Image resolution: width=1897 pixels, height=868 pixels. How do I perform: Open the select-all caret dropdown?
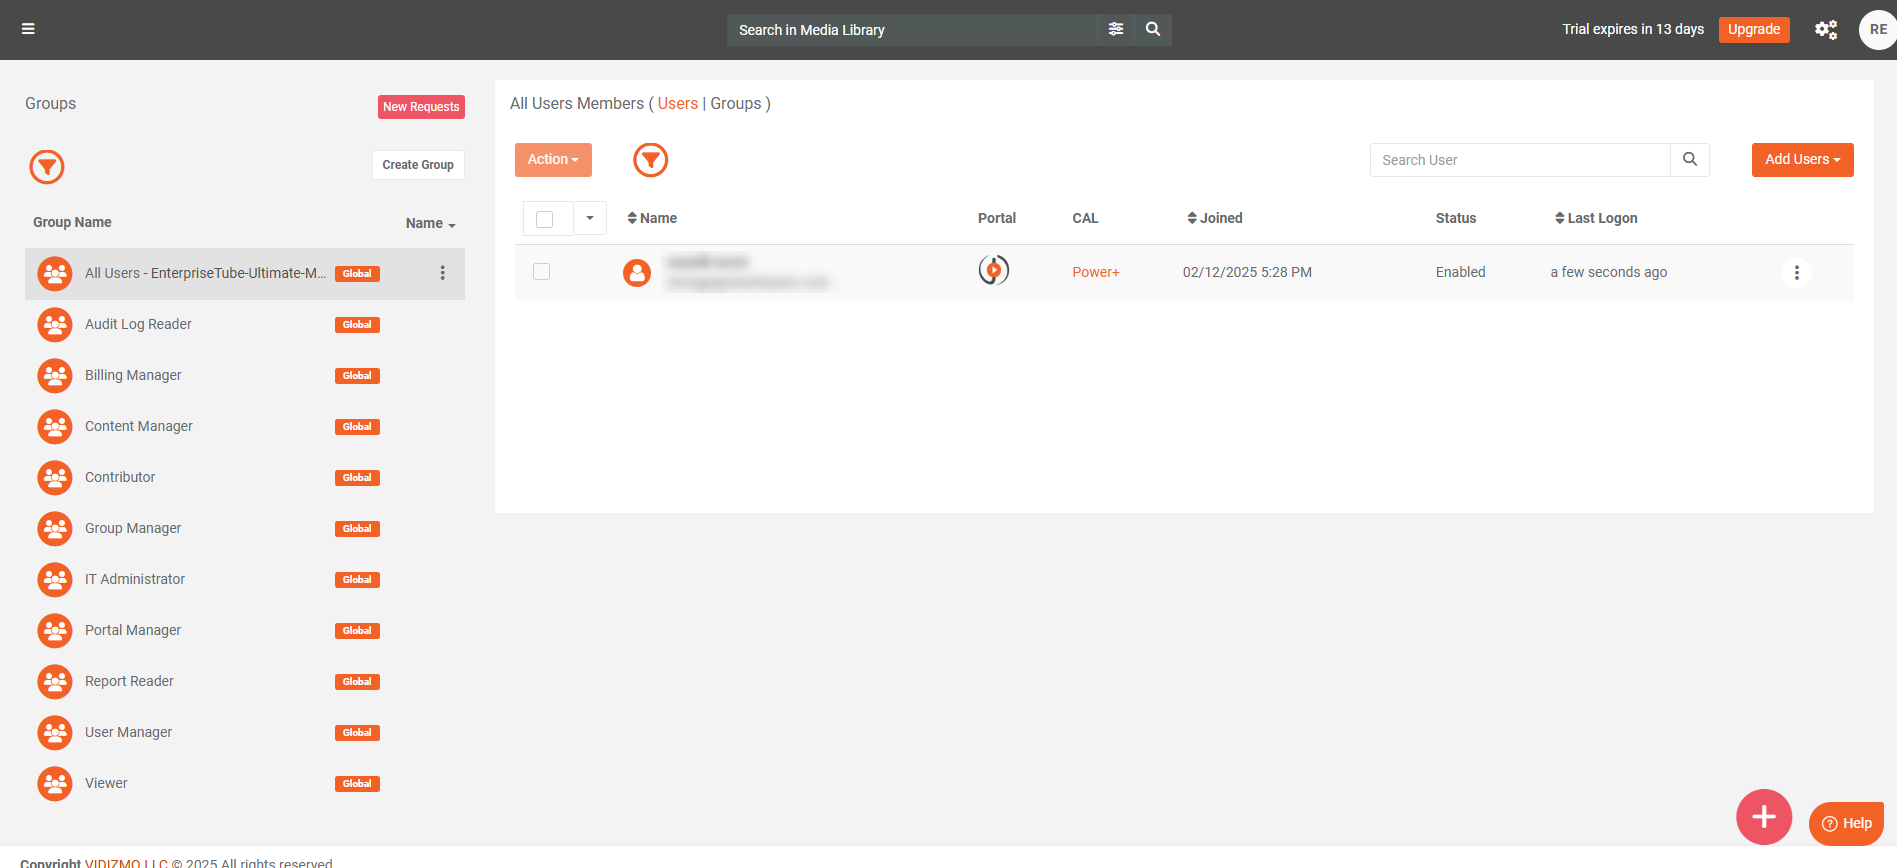[590, 218]
